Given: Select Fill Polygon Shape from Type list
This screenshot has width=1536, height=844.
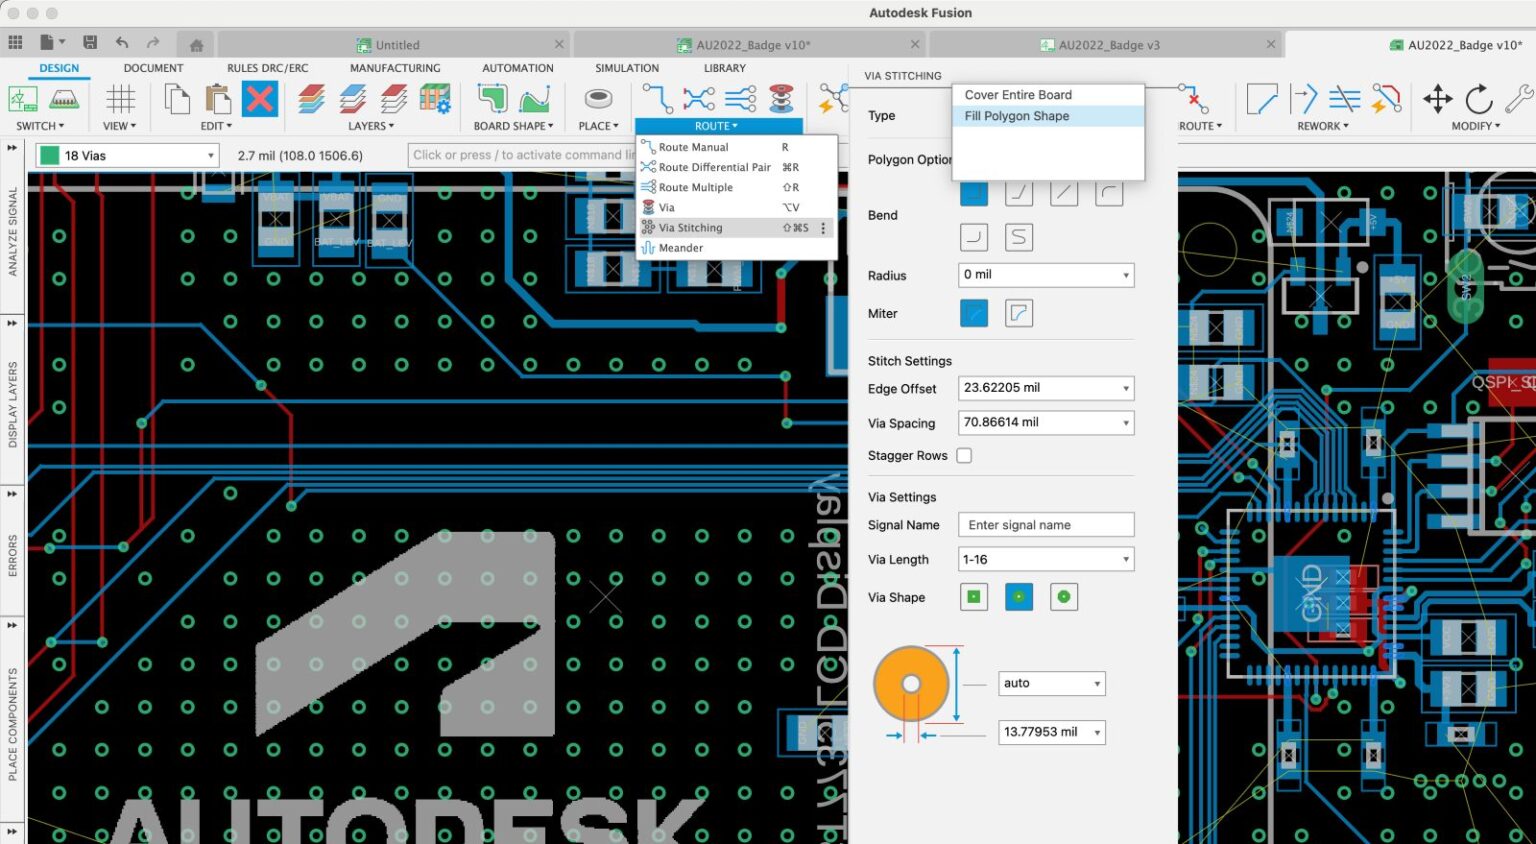Looking at the screenshot, I should pos(1016,115).
